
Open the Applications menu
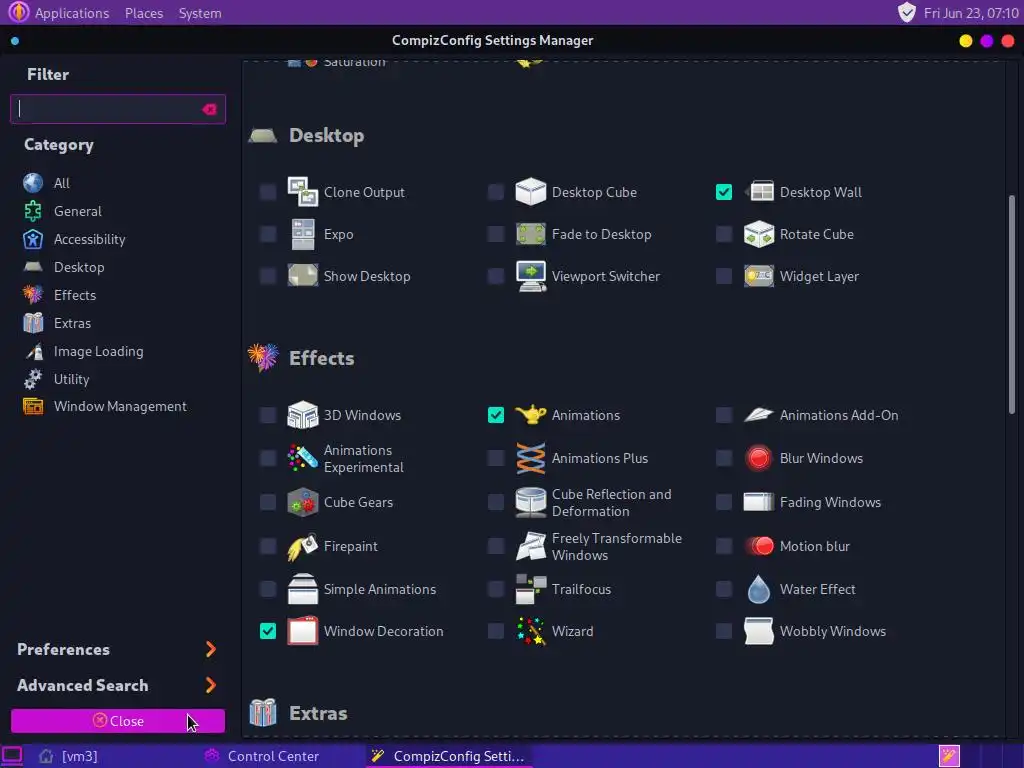point(72,13)
